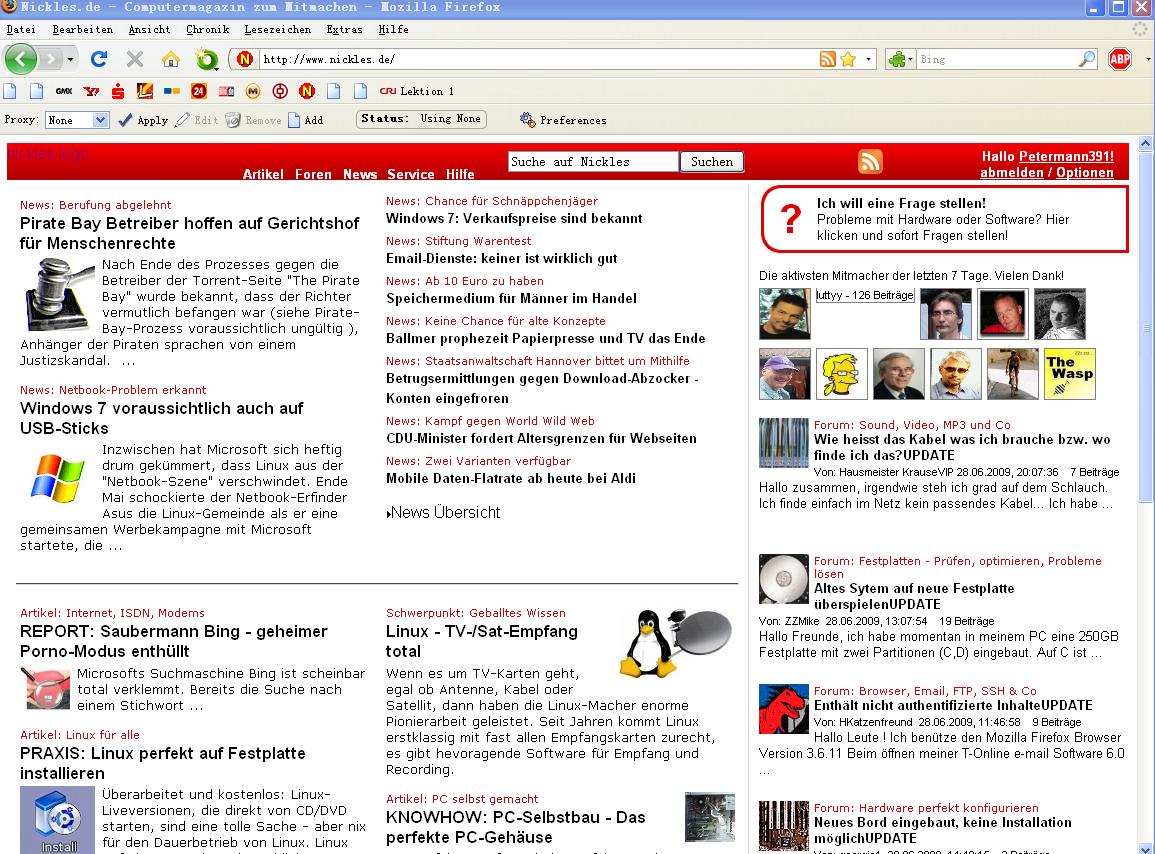1155x854 pixels.
Task: Open the CRI Lektion 1 bookmark
Action: [417, 91]
